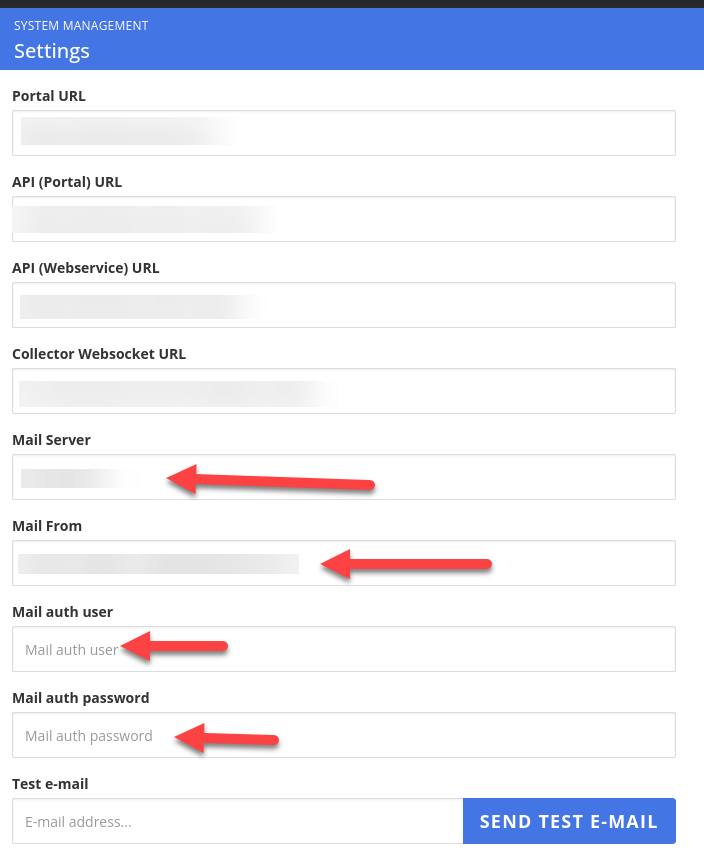Click inside the Collector Websocket URL field
Screen dimensions: 704x868
click(x=343, y=391)
